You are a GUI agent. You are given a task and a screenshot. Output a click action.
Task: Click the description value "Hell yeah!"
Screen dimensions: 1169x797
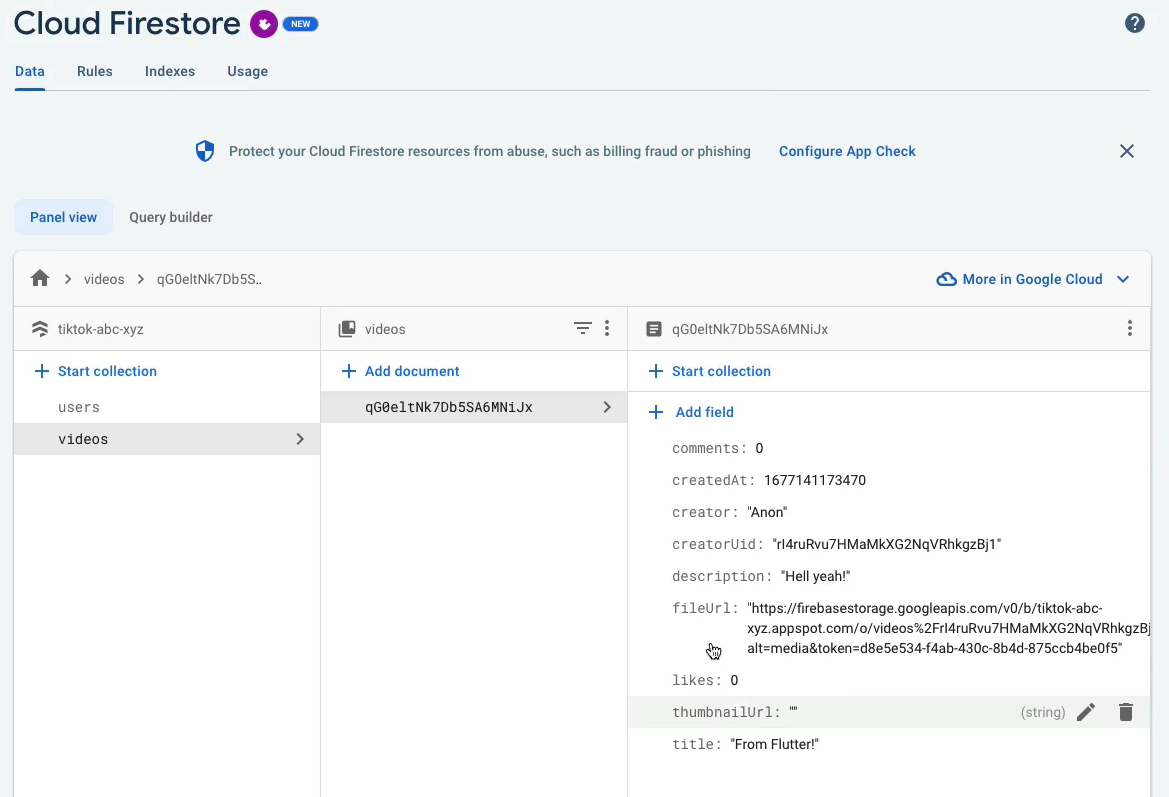point(816,576)
